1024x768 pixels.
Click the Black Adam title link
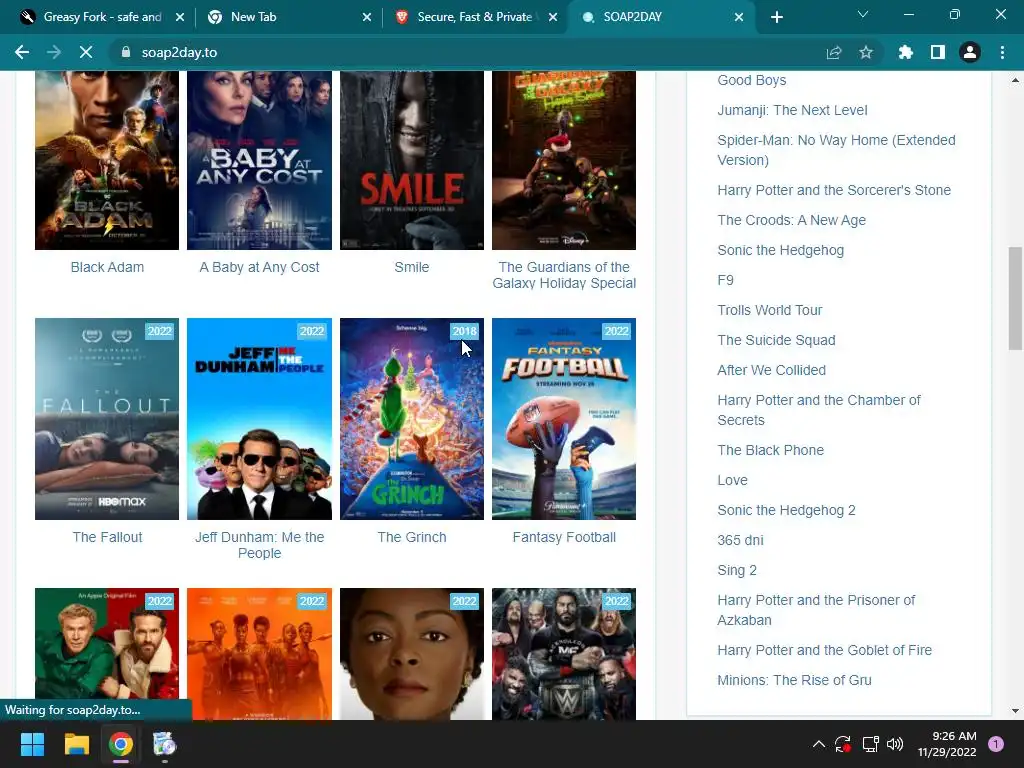click(x=107, y=267)
